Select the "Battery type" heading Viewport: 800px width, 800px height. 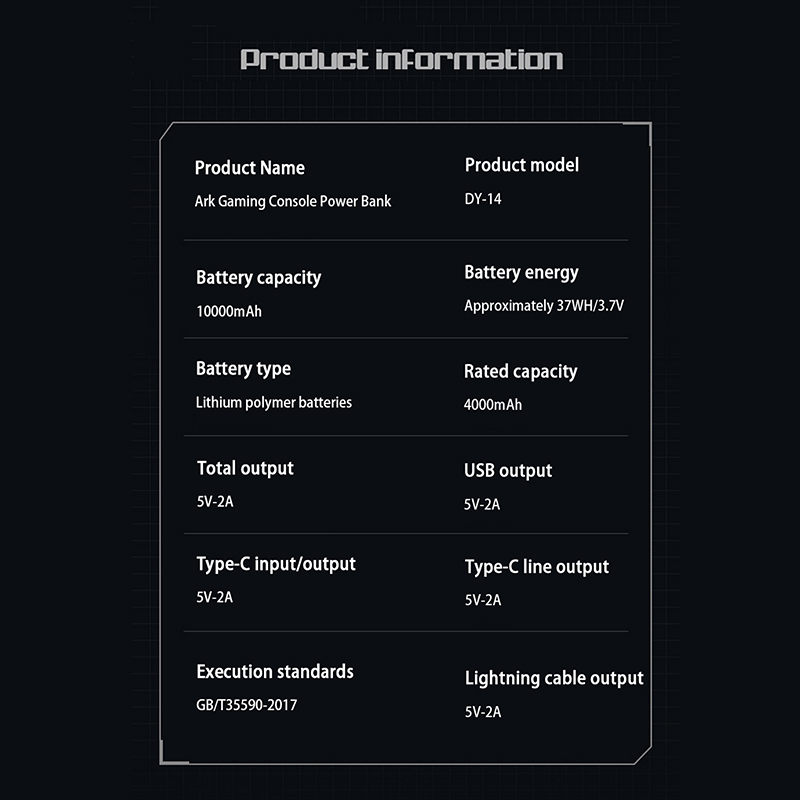(243, 369)
